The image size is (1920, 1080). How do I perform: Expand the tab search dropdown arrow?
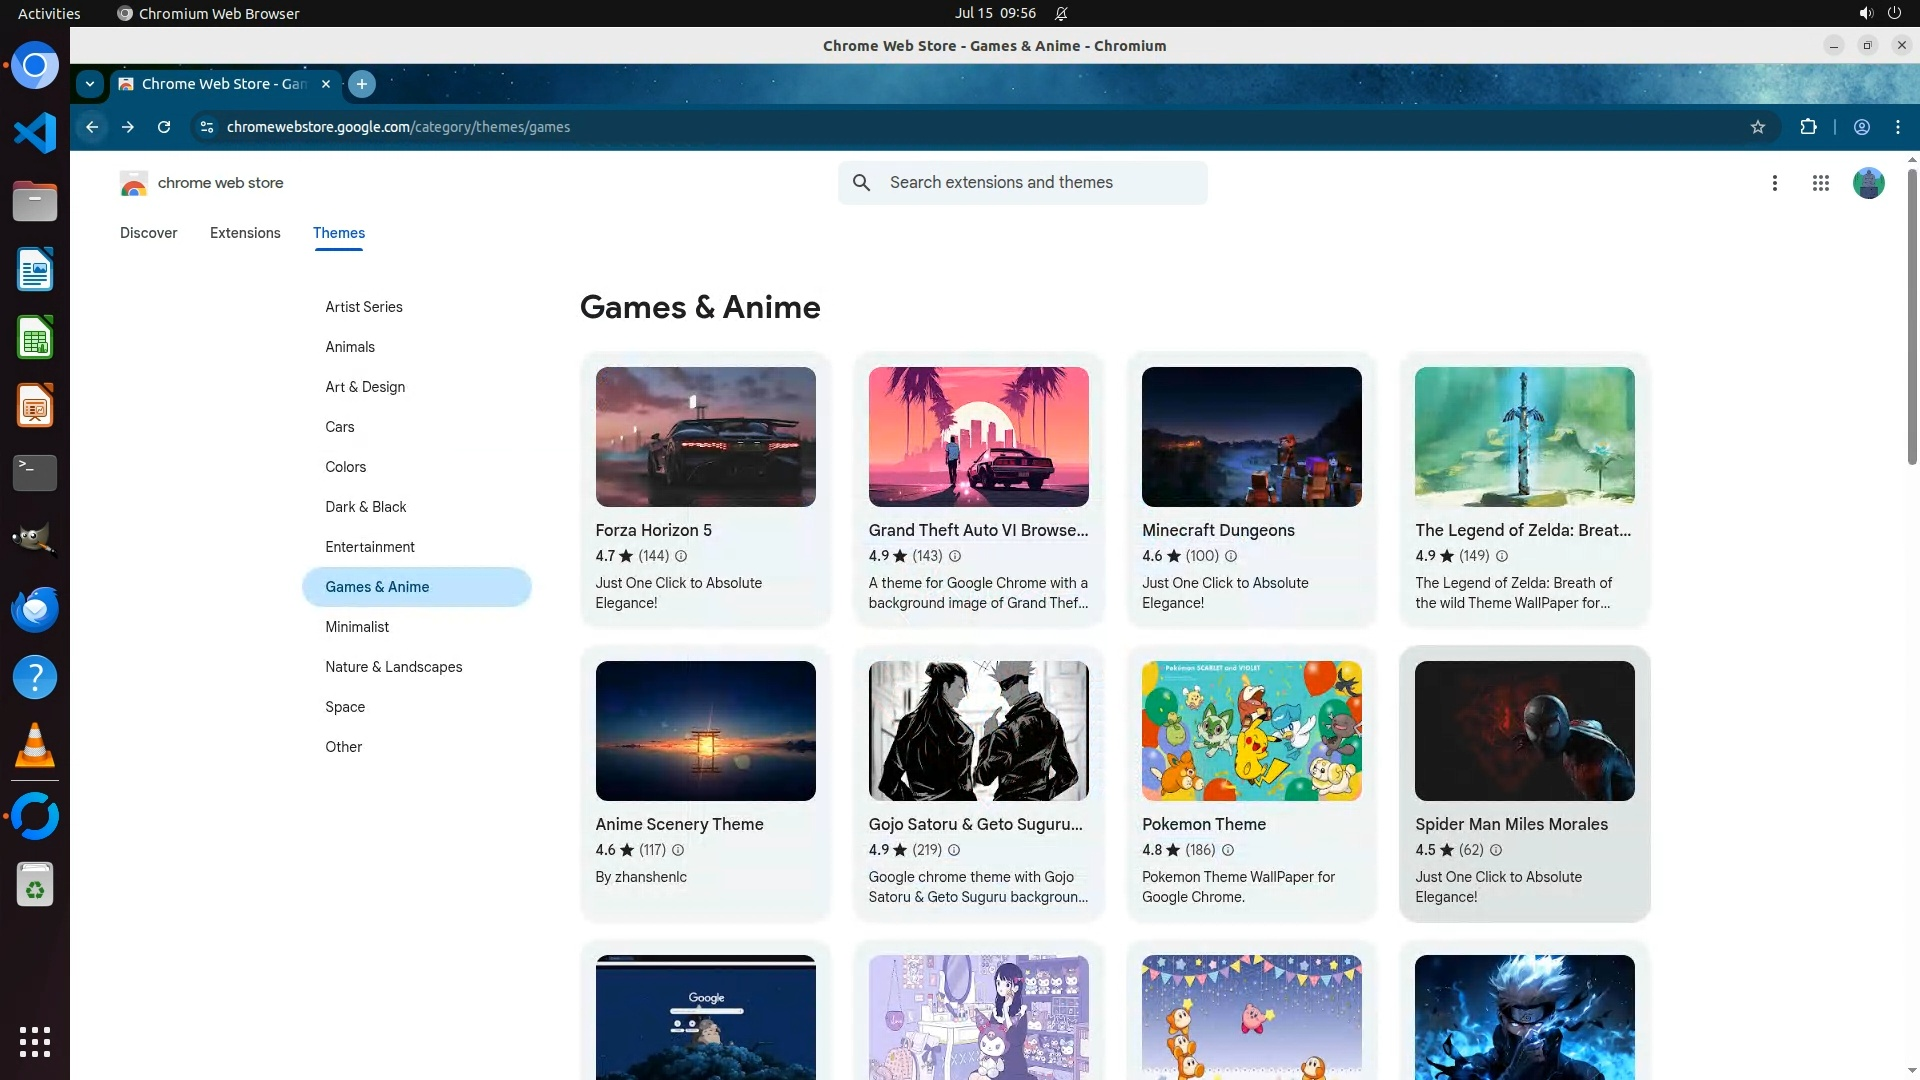click(x=90, y=84)
